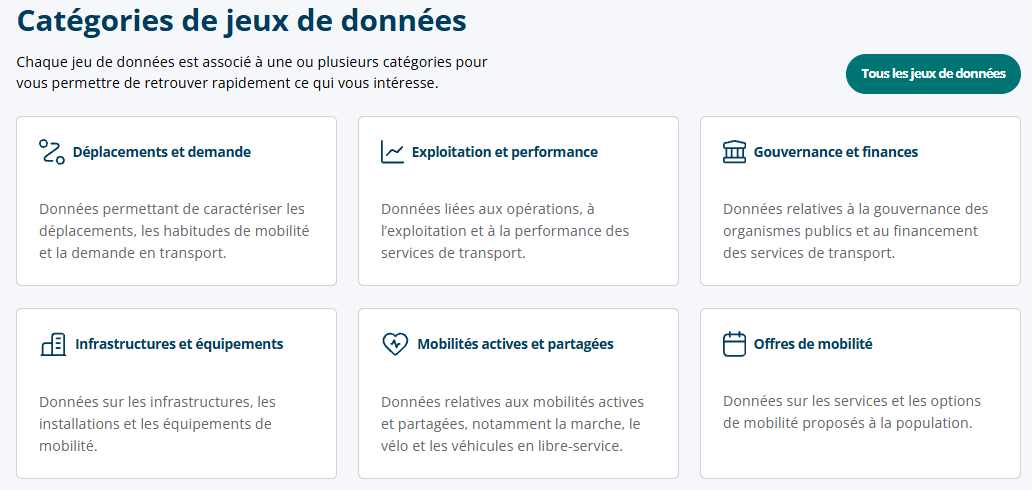Click the buildings icon for Infrastructures et équipements
The height and width of the screenshot is (490, 1032).
click(x=53, y=344)
